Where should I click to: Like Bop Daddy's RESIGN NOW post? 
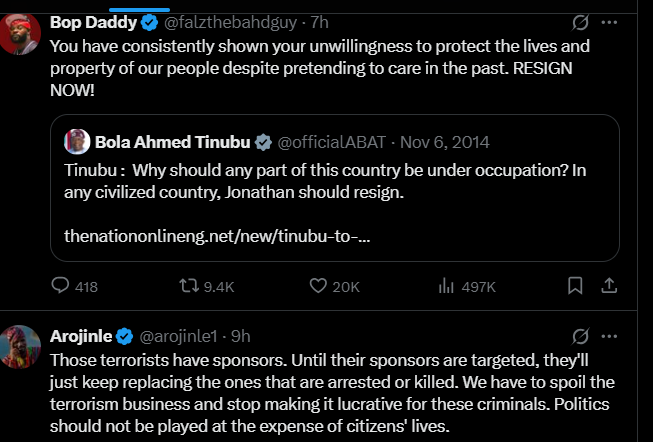click(319, 287)
